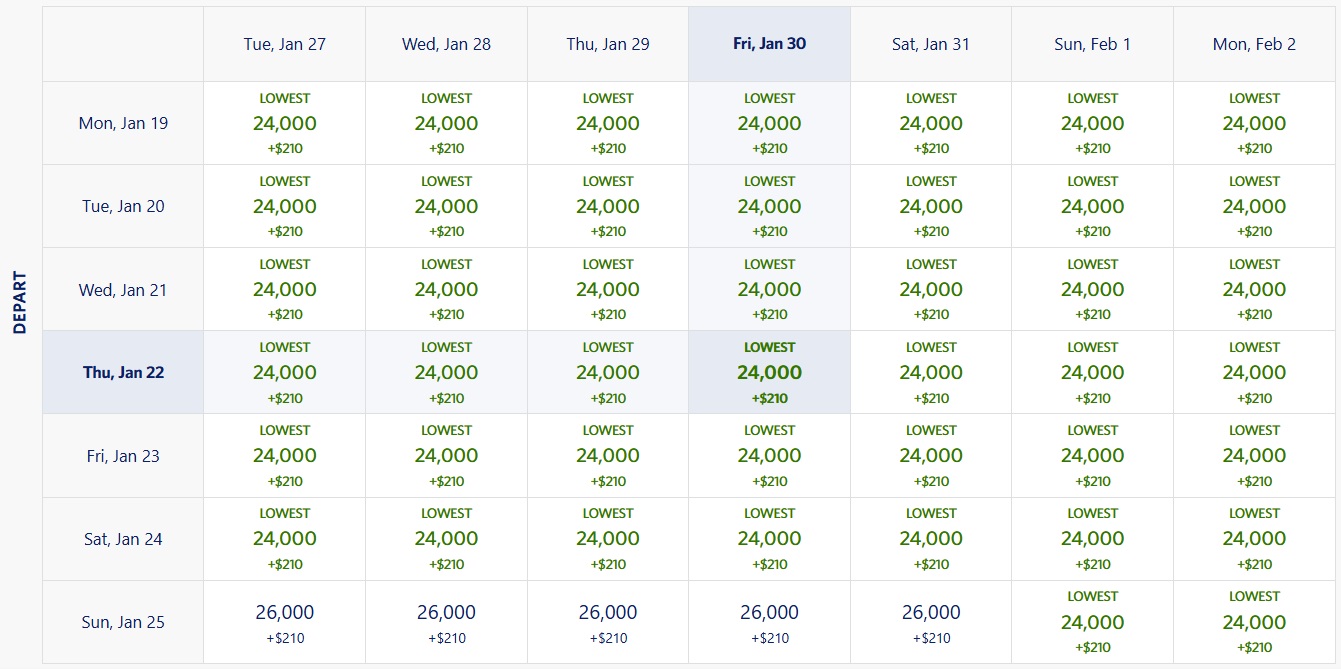Click the 24,000 fare for Tue Jan 20 and Sat Jan 31

930,205
